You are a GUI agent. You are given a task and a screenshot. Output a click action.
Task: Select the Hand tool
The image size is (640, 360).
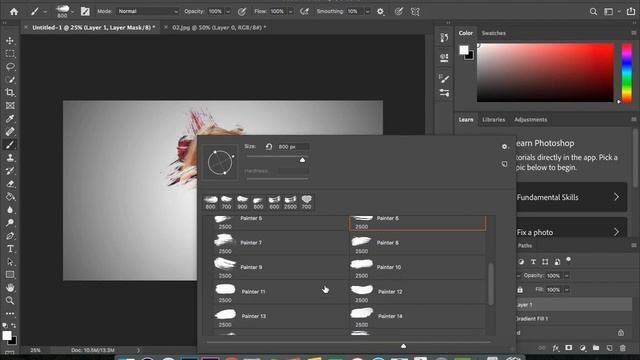[x=10, y=288]
